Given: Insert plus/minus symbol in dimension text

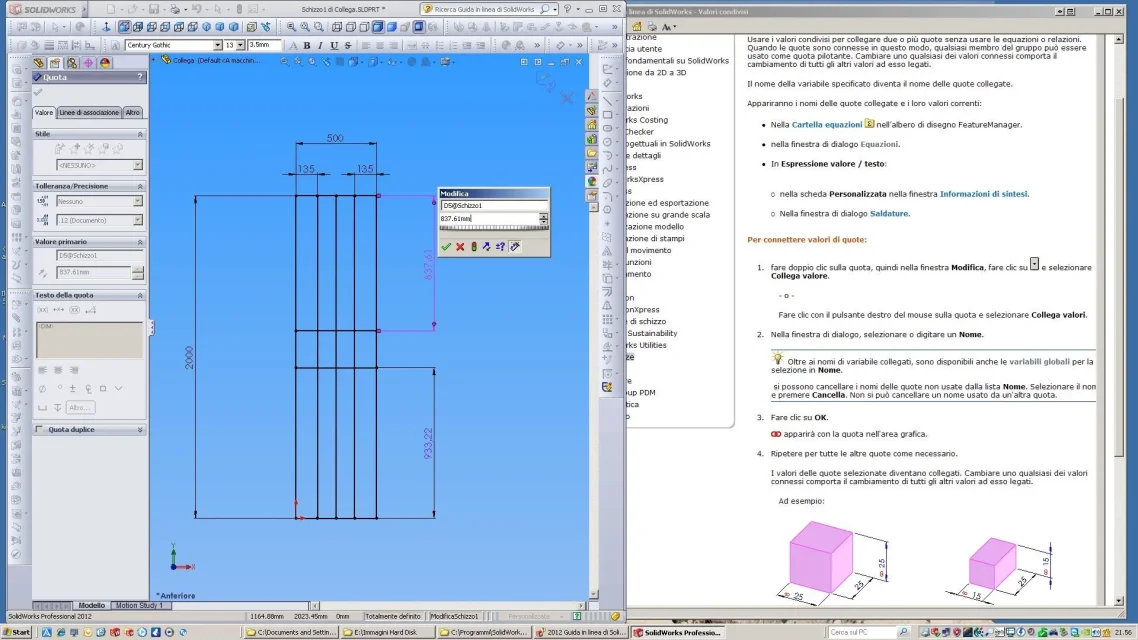Looking at the screenshot, I should [x=73, y=389].
